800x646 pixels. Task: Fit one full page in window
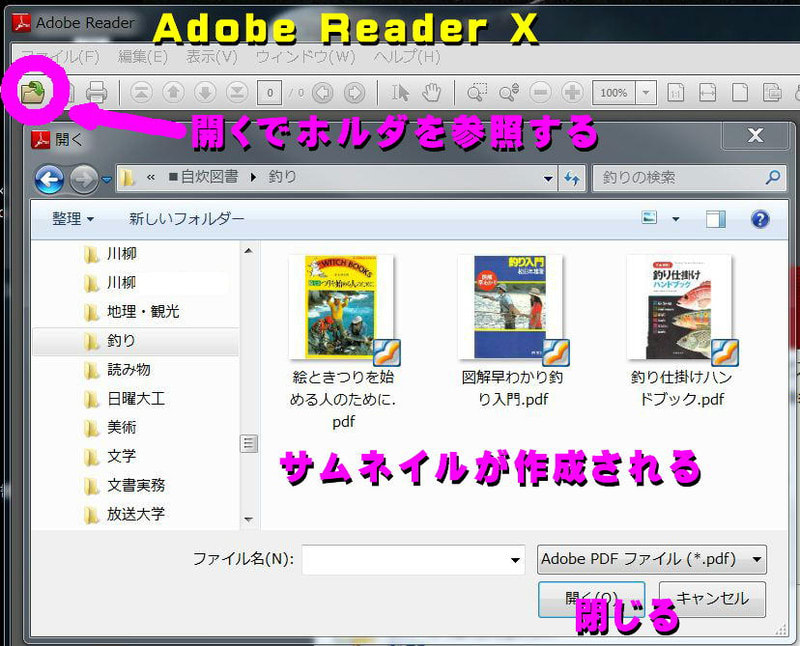click(739, 93)
